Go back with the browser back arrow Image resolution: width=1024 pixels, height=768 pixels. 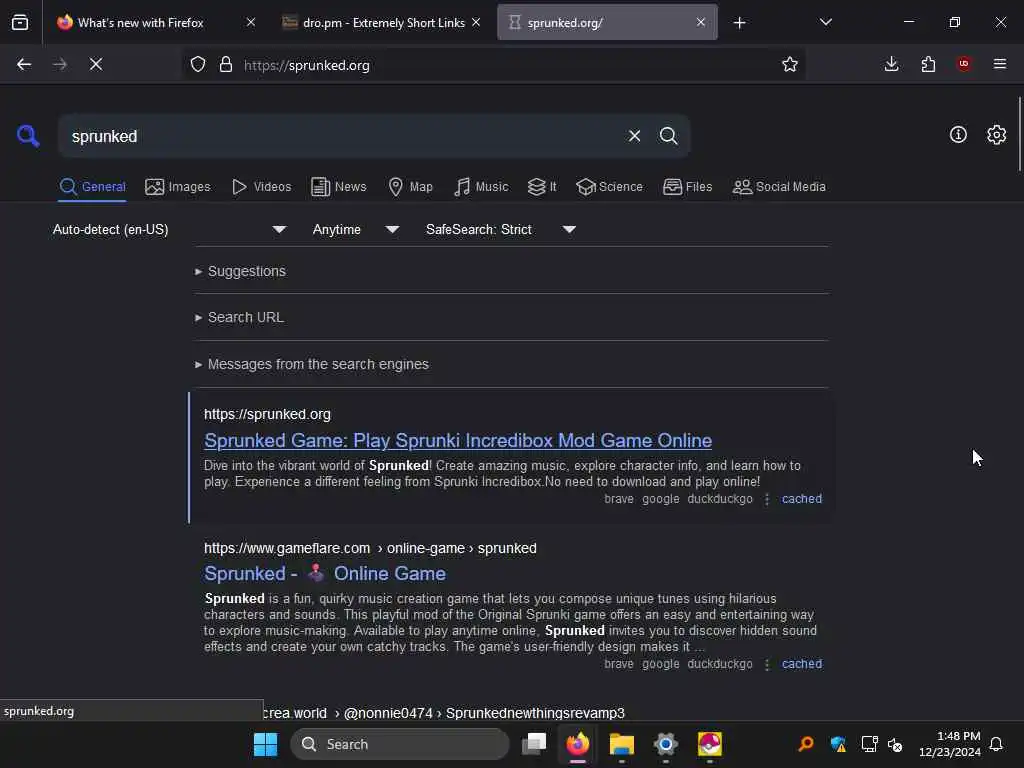24,64
